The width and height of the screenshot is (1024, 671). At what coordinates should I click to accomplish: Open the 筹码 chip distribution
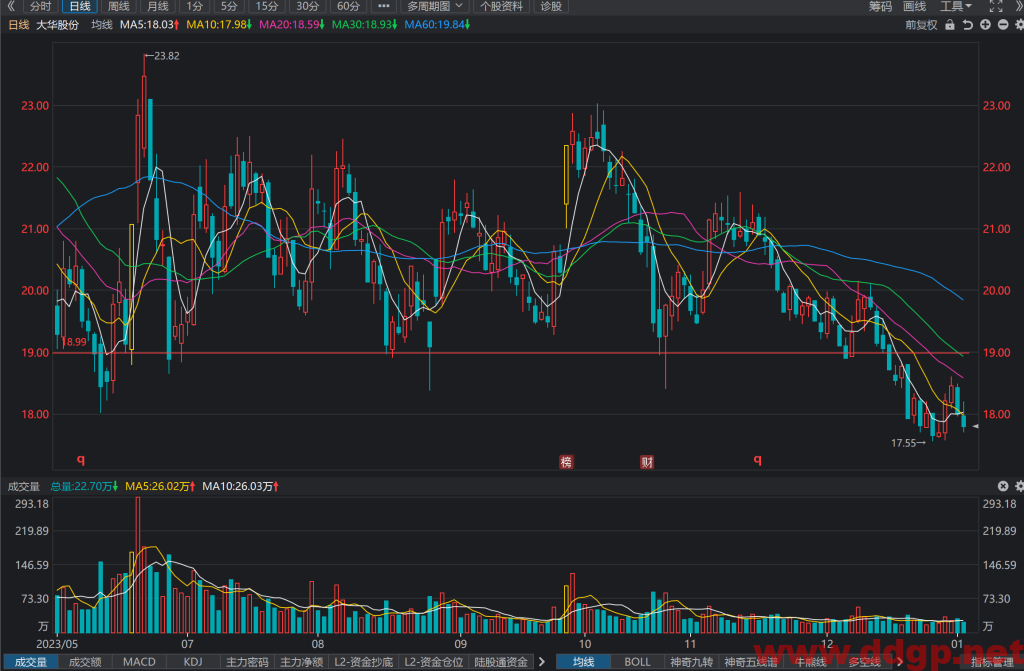click(880, 6)
